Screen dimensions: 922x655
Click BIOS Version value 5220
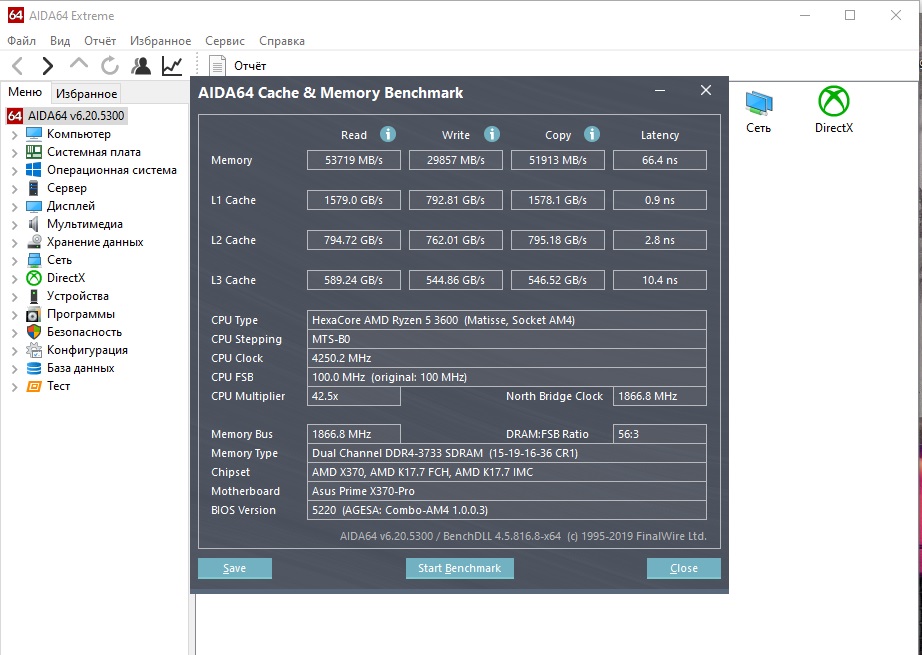point(506,510)
